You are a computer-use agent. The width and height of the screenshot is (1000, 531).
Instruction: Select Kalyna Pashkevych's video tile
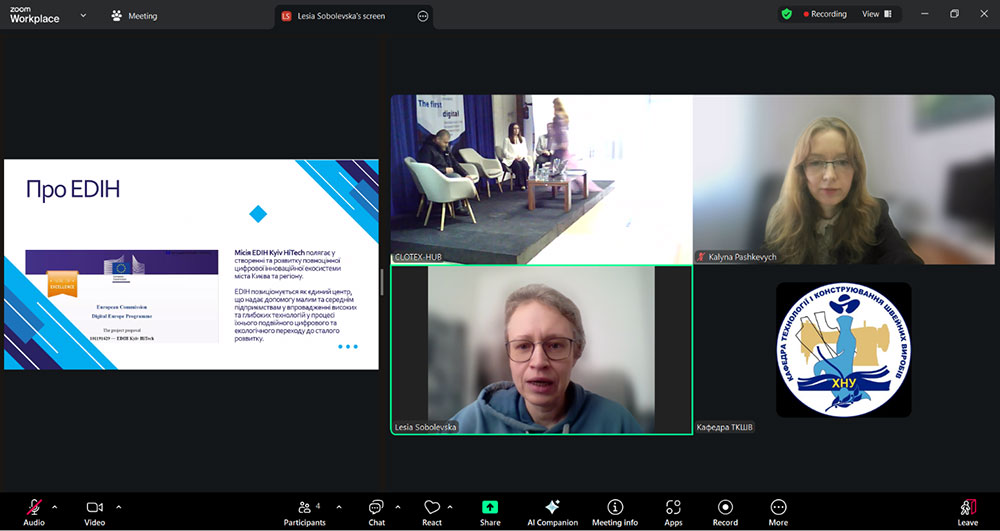click(x=844, y=180)
